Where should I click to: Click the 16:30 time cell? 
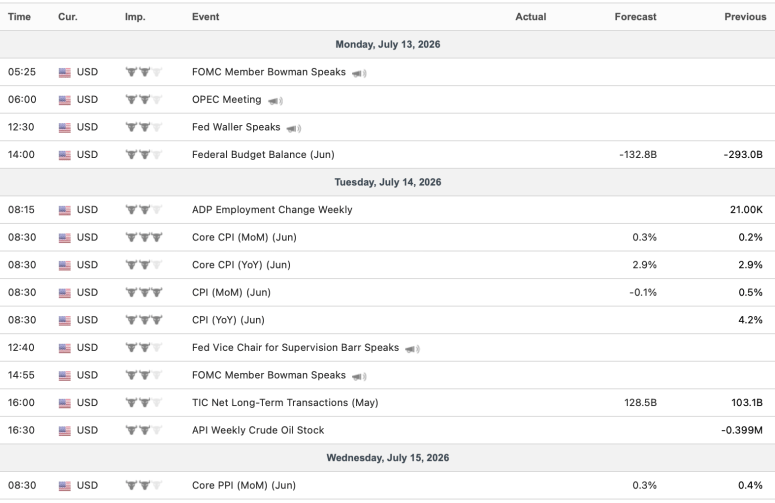click(21, 430)
